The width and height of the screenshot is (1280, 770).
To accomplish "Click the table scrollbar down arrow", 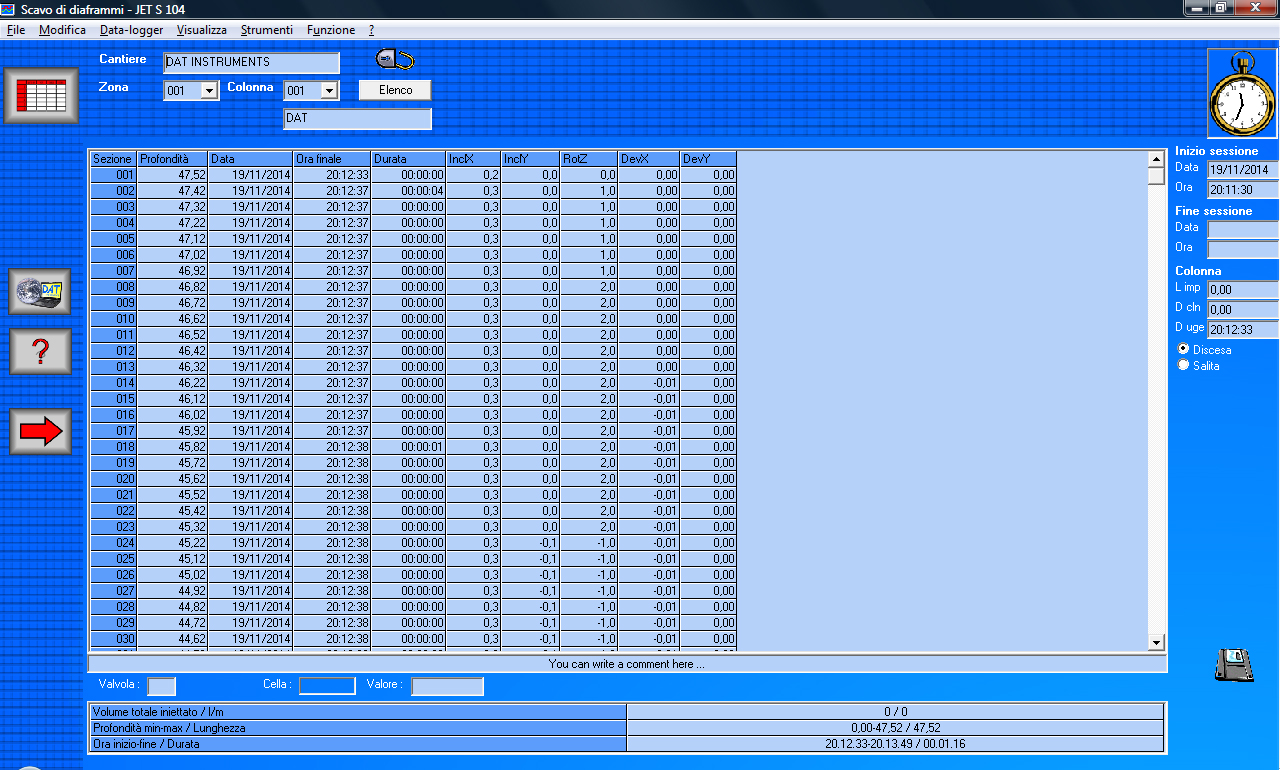I will click(x=1156, y=642).
